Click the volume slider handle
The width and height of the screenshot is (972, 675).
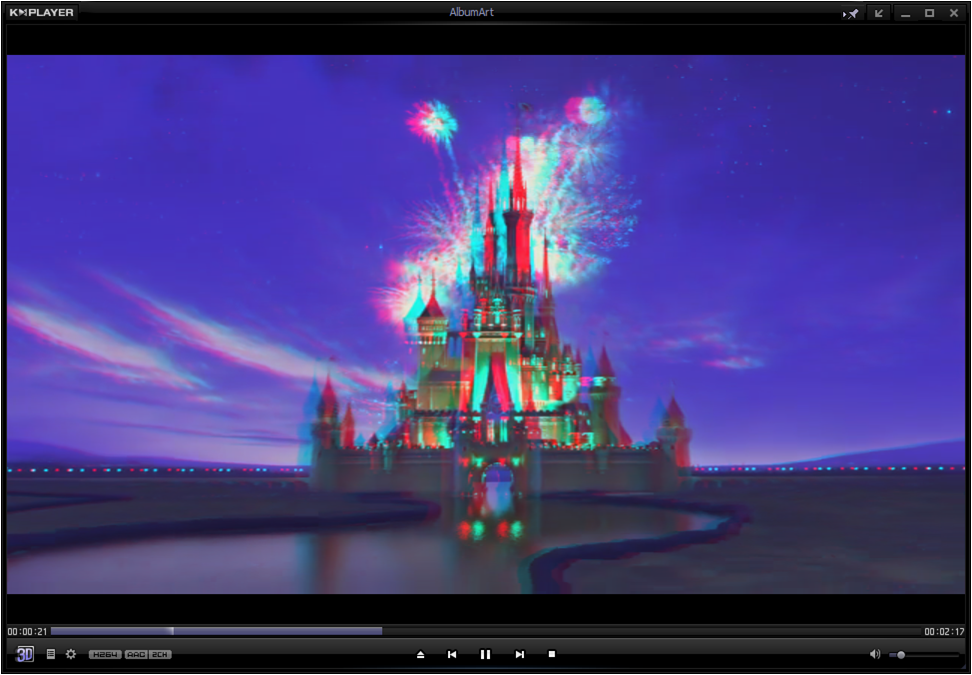[901, 655]
